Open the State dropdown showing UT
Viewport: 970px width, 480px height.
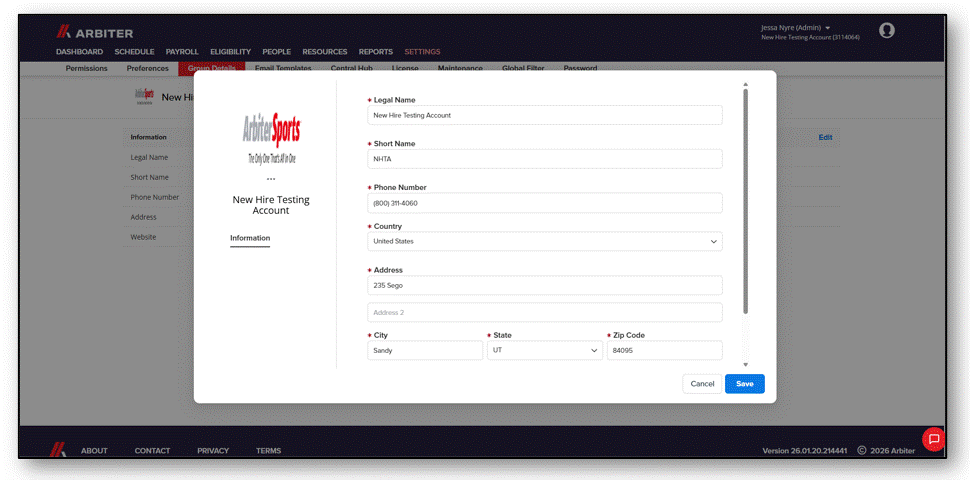[544, 350]
